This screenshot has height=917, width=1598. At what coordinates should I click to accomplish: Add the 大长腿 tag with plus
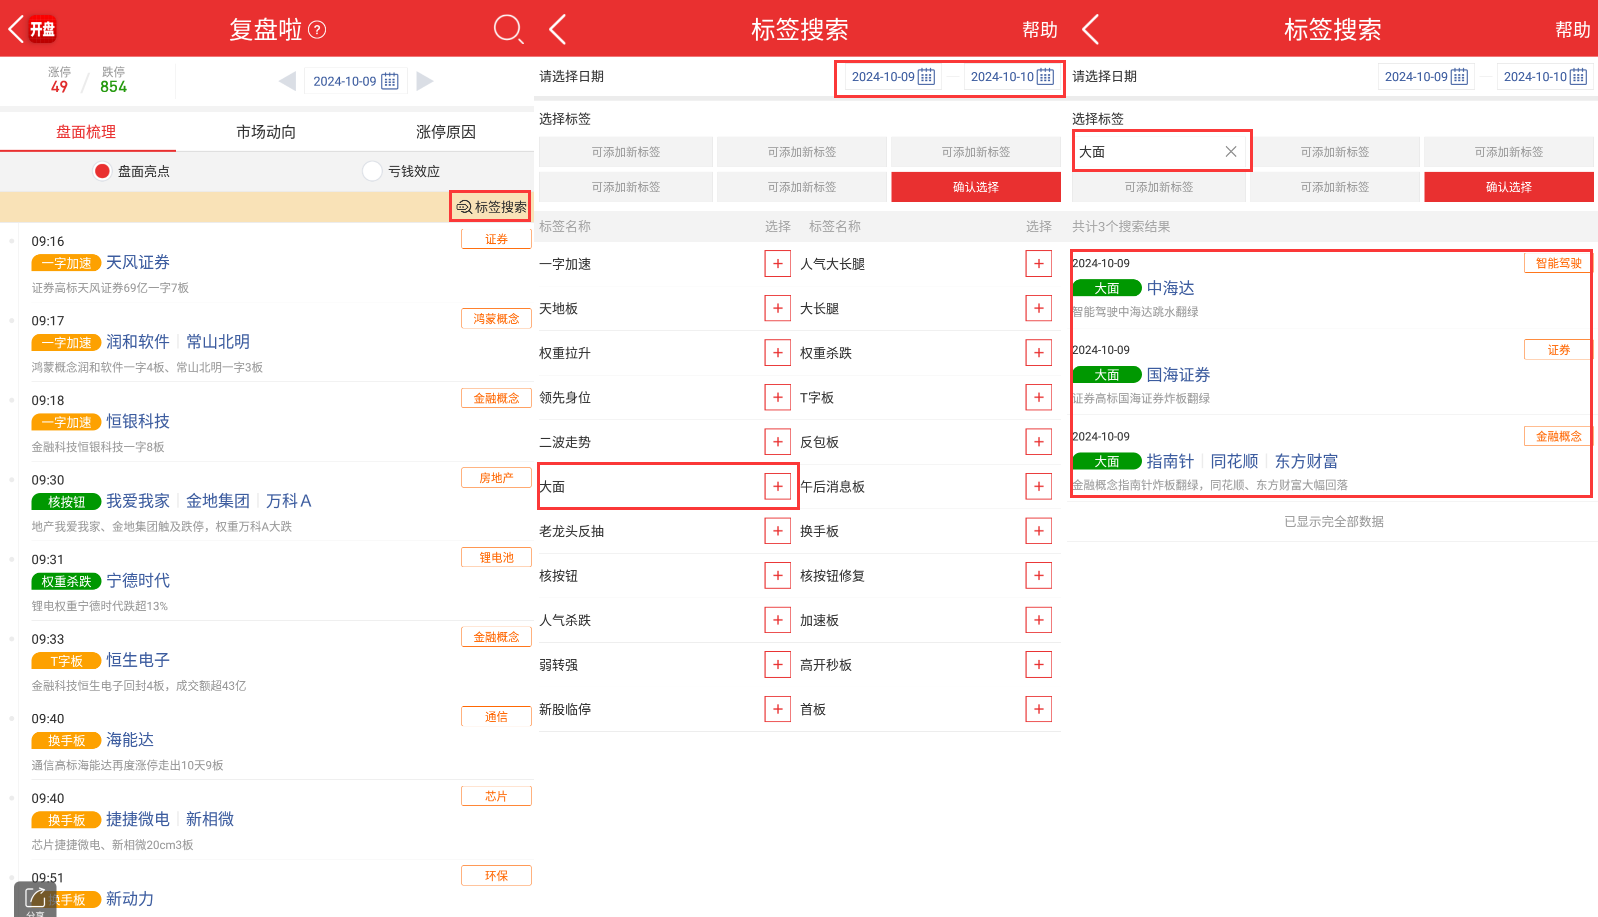[x=1039, y=308]
